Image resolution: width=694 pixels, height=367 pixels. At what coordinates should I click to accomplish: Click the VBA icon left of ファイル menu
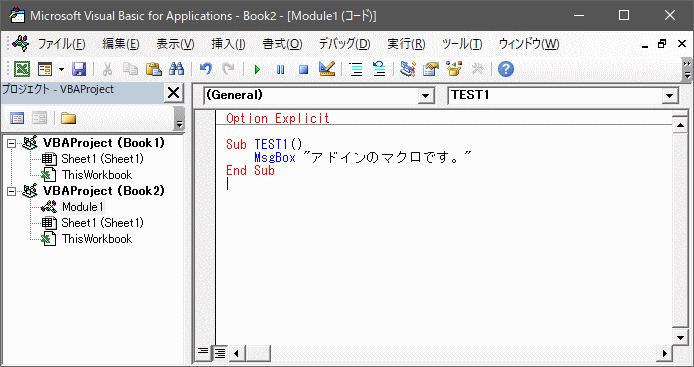[21, 44]
